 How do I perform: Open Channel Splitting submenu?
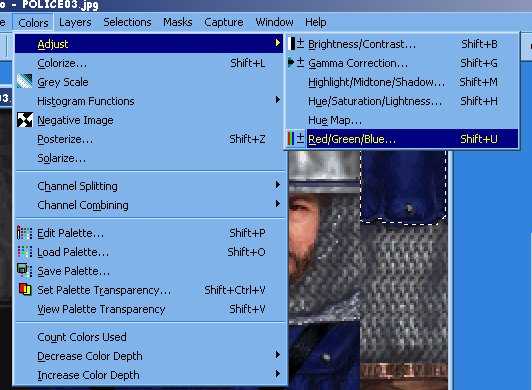(149, 186)
